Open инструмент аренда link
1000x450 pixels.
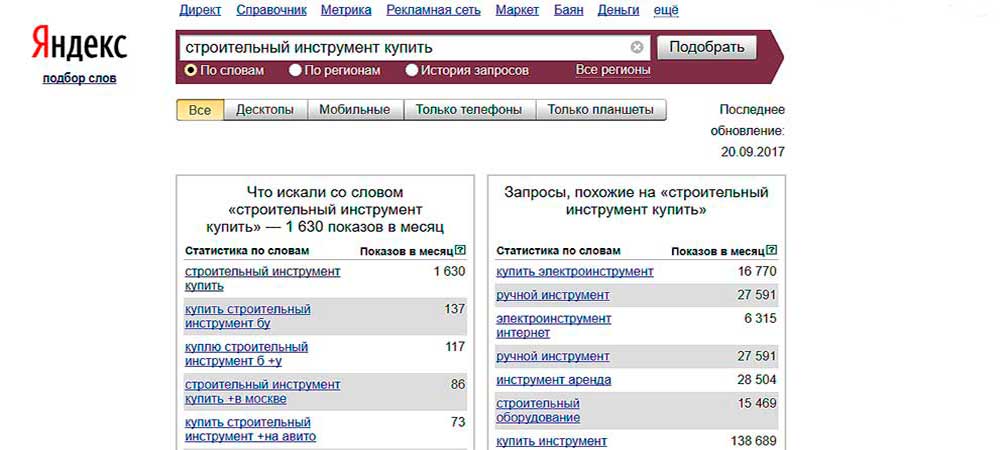pyautogui.click(x=554, y=380)
